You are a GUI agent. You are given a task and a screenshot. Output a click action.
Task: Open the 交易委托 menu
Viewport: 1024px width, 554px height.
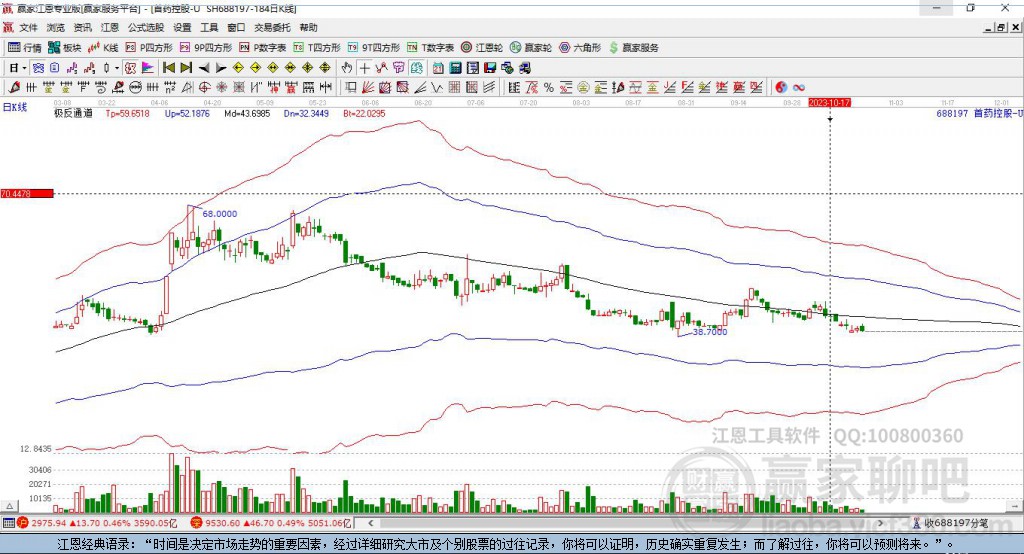[x=272, y=27]
